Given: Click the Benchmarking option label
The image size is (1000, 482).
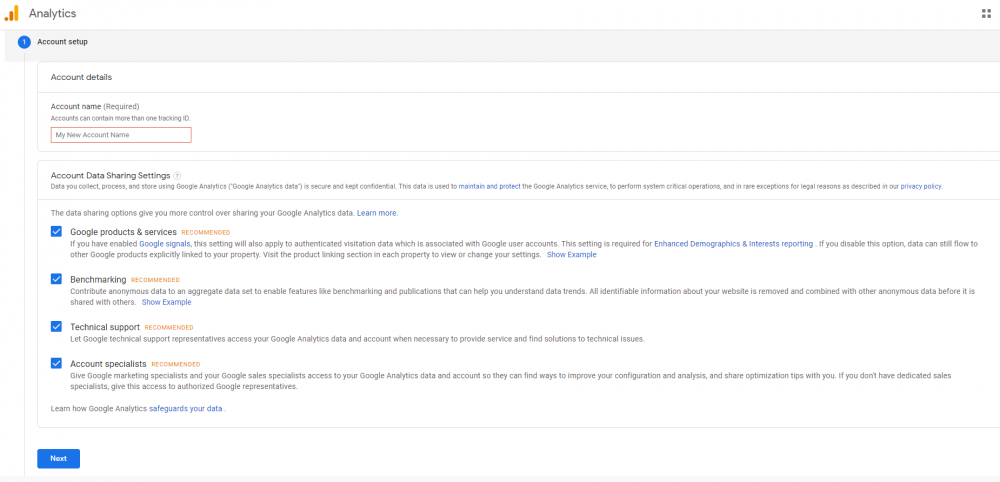Looking at the screenshot, I should point(98,280).
